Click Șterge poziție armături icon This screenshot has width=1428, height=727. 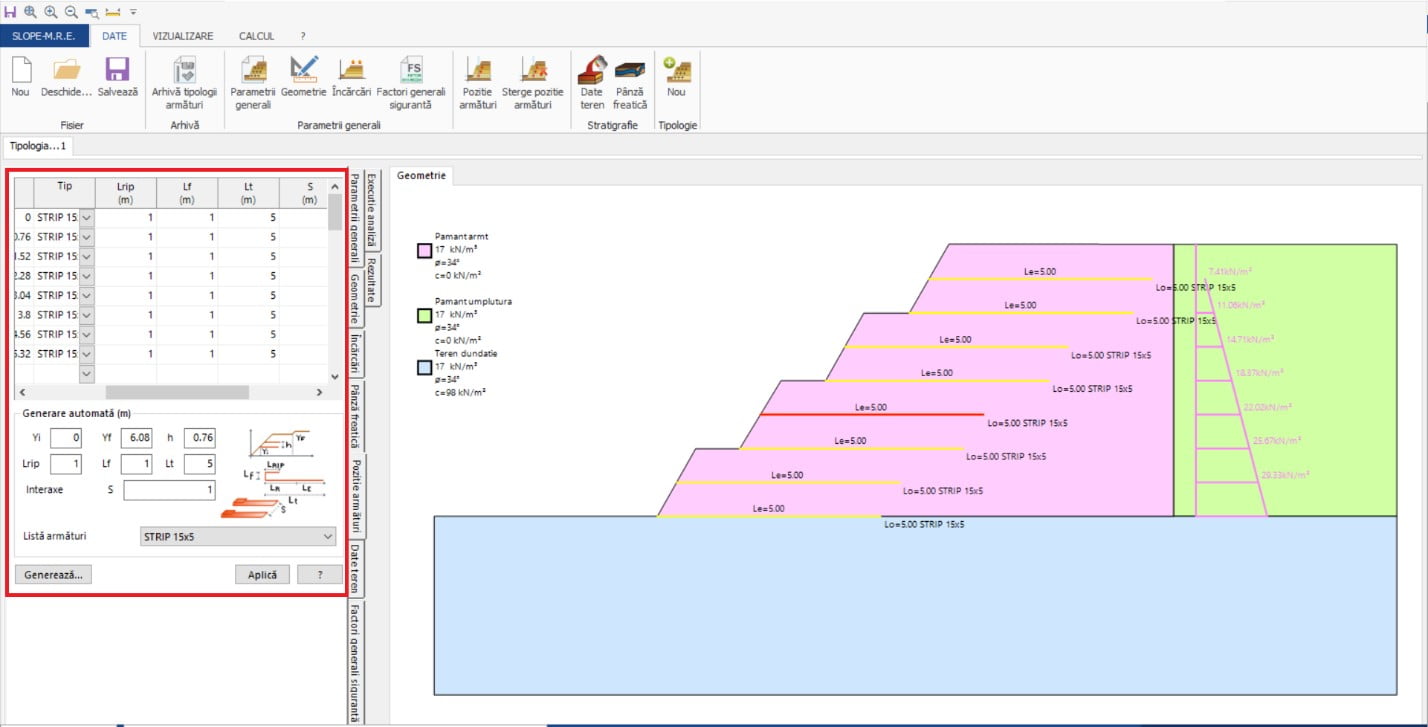pos(533,72)
